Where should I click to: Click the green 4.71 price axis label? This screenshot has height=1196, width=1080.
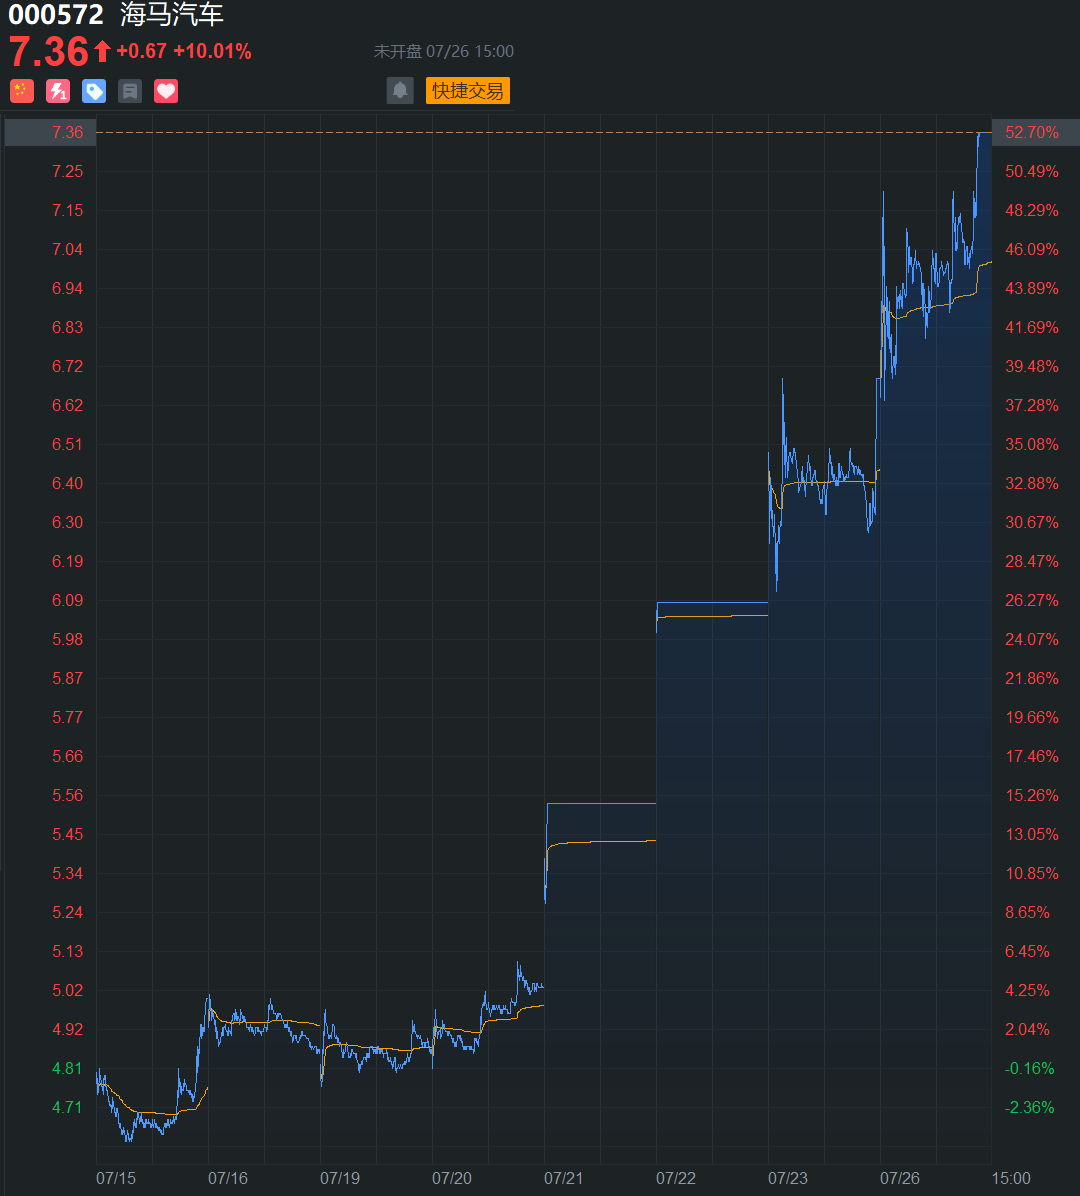point(67,1107)
